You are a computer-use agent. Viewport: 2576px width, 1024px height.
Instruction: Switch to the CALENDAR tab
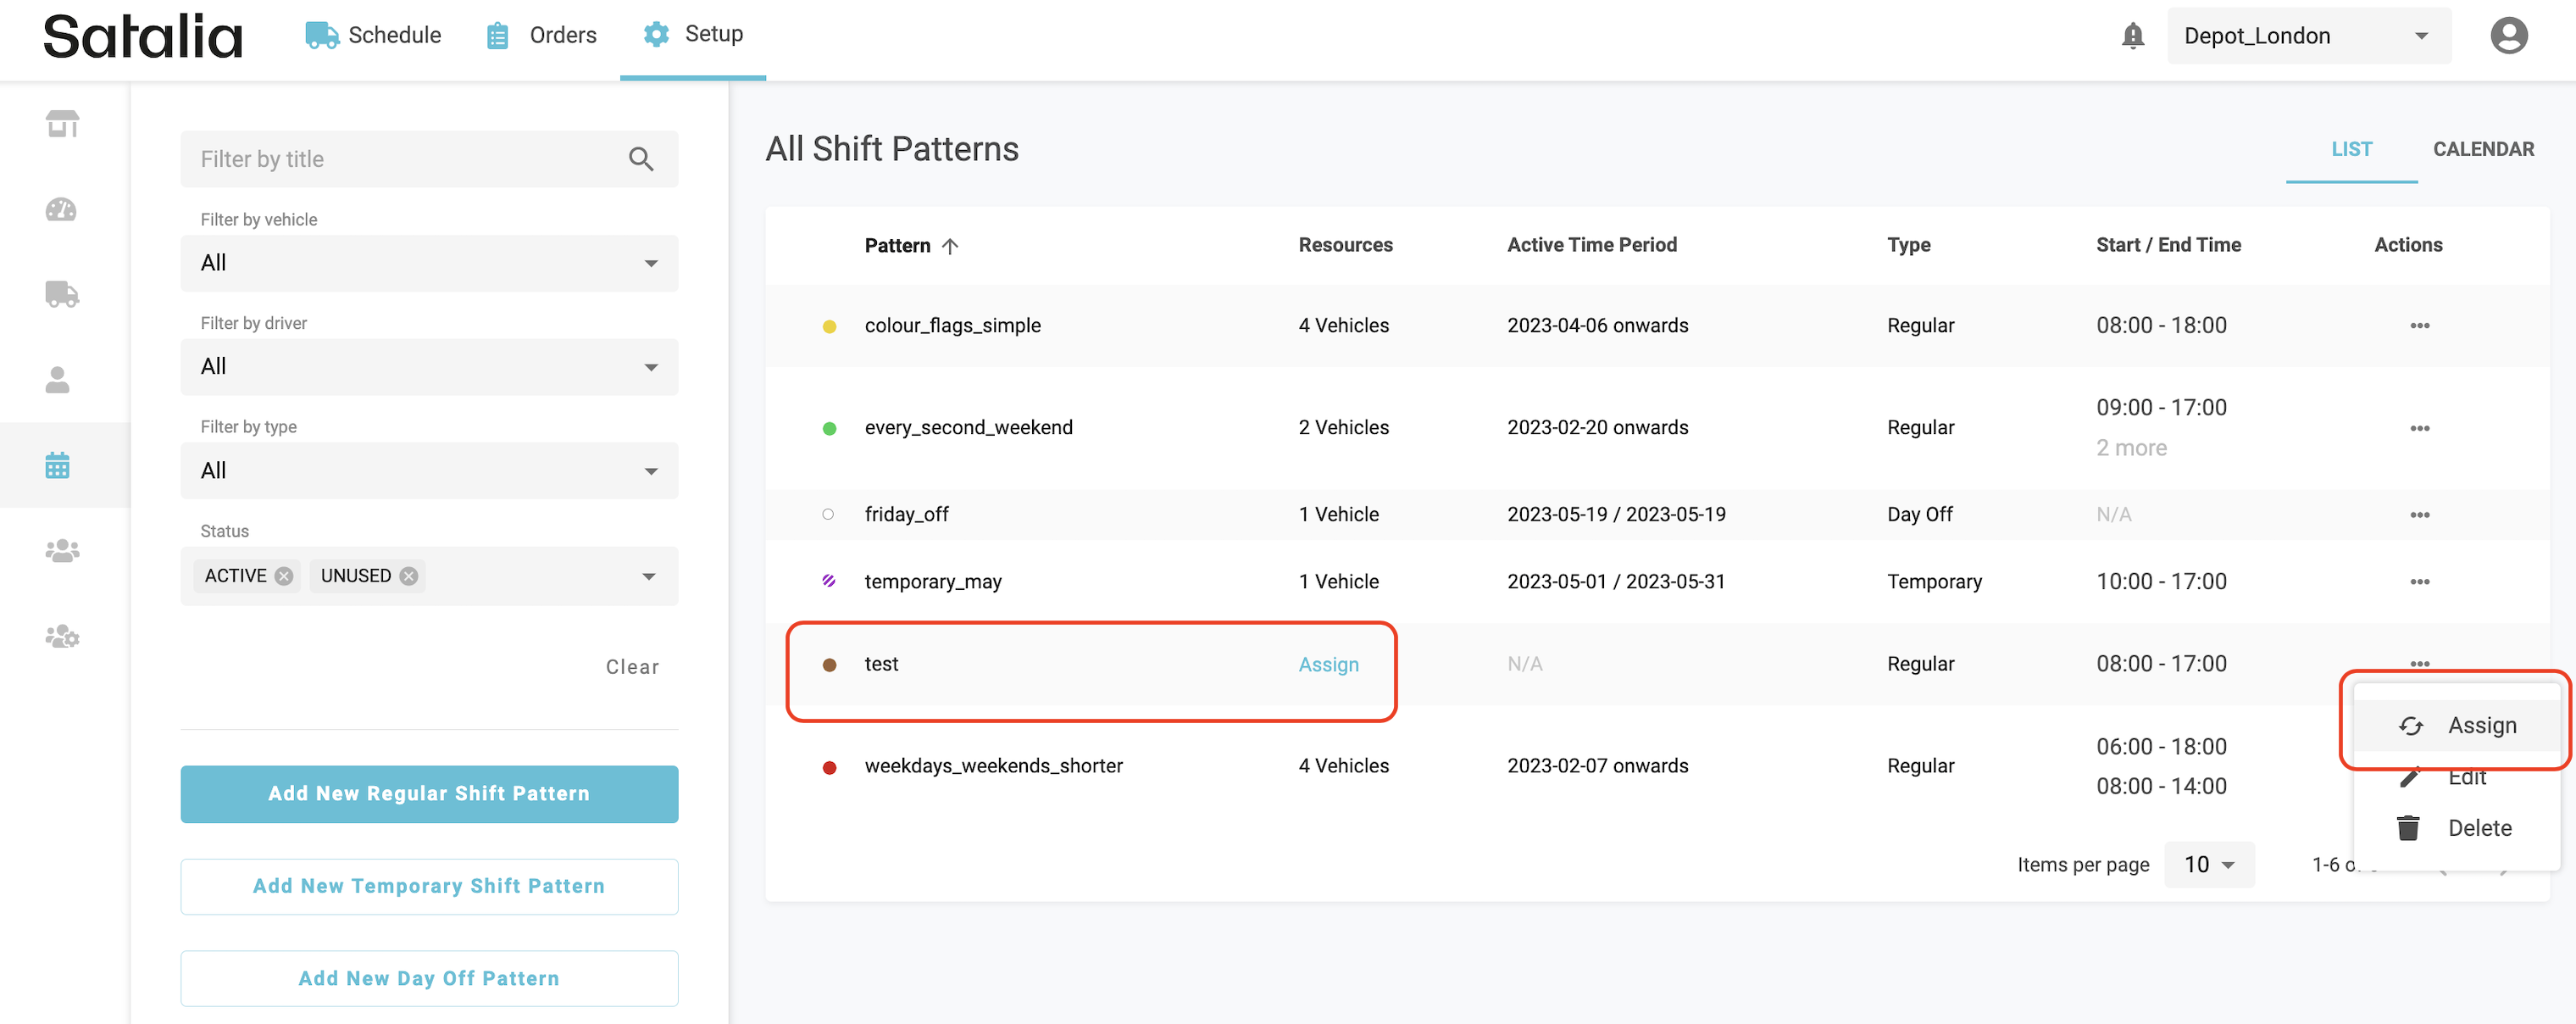(x=2482, y=149)
